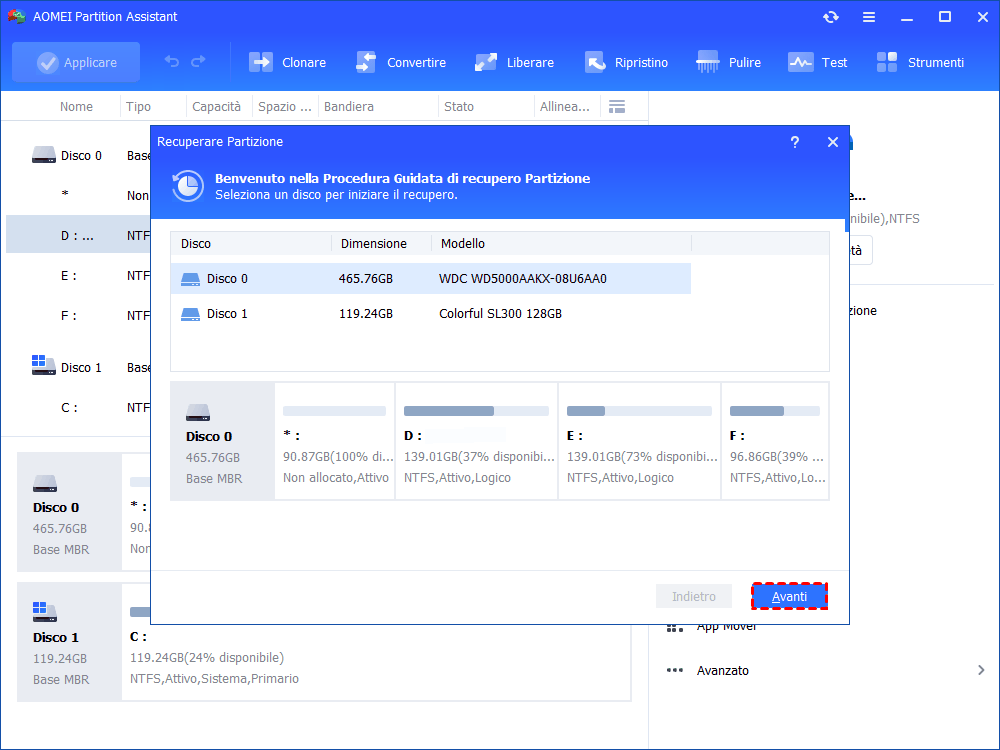Open the hamburger menu in title bar
1000x750 pixels.
[869, 17]
